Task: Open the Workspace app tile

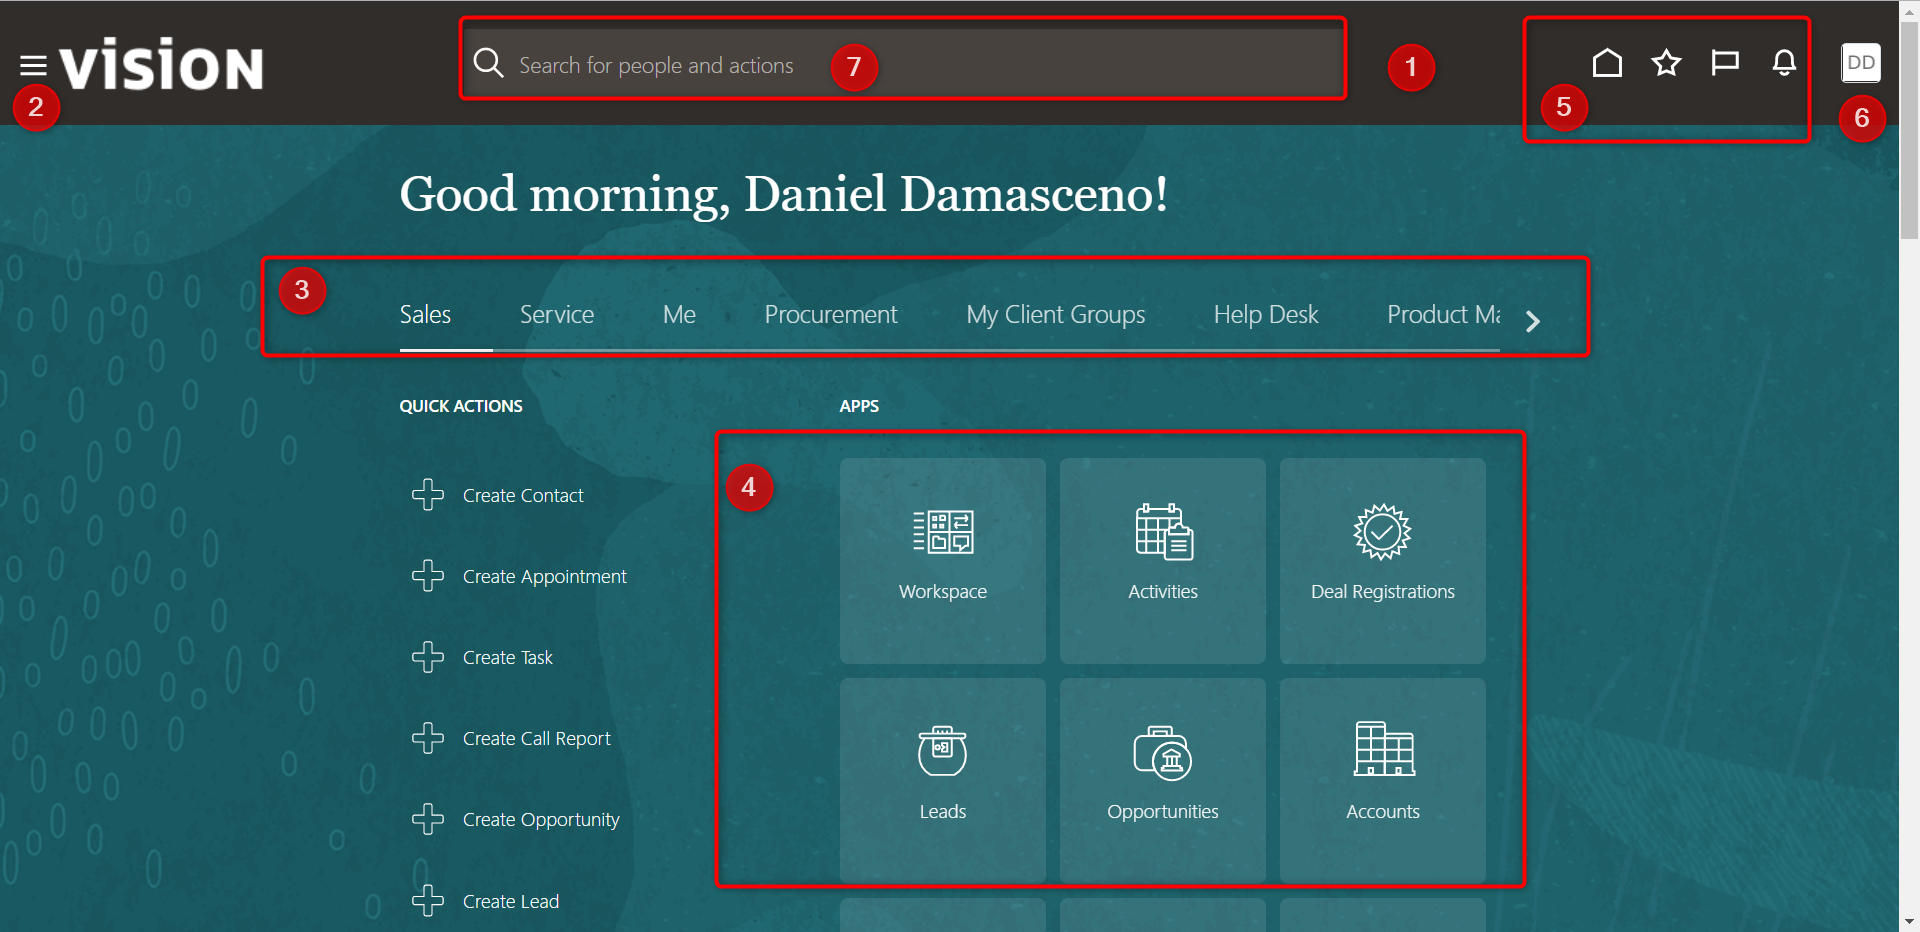Action: [x=942, y=560]
